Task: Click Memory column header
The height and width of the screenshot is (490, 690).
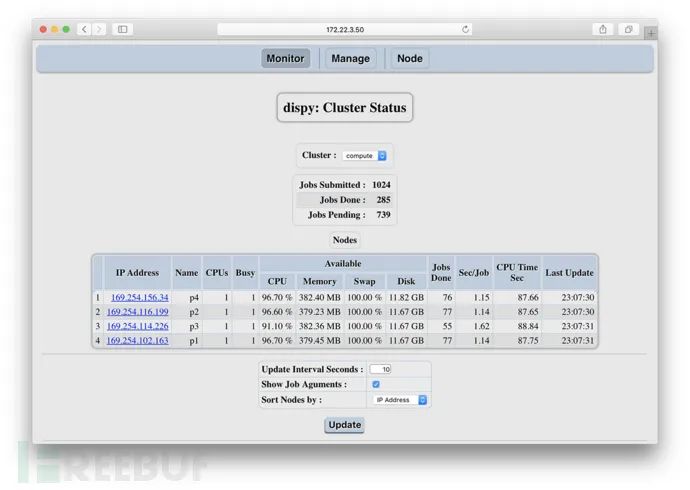Action: pos(319,281)
